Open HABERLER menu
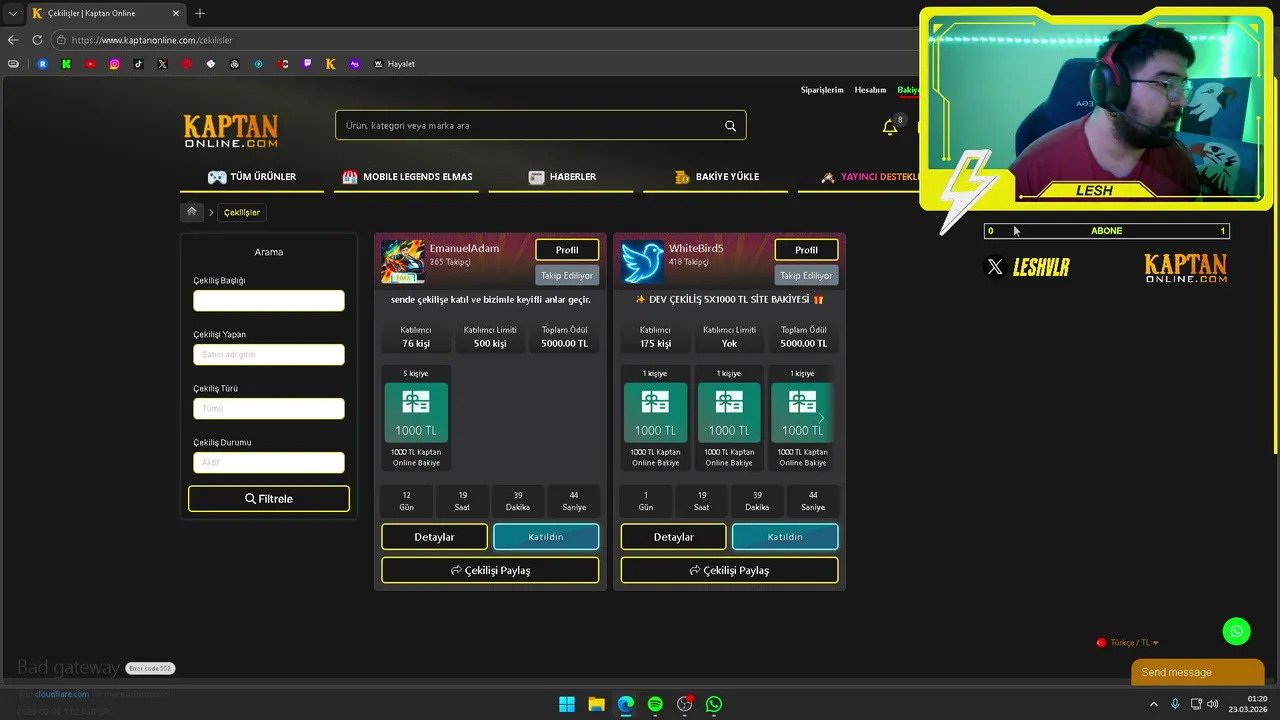 tap(563, 177)
